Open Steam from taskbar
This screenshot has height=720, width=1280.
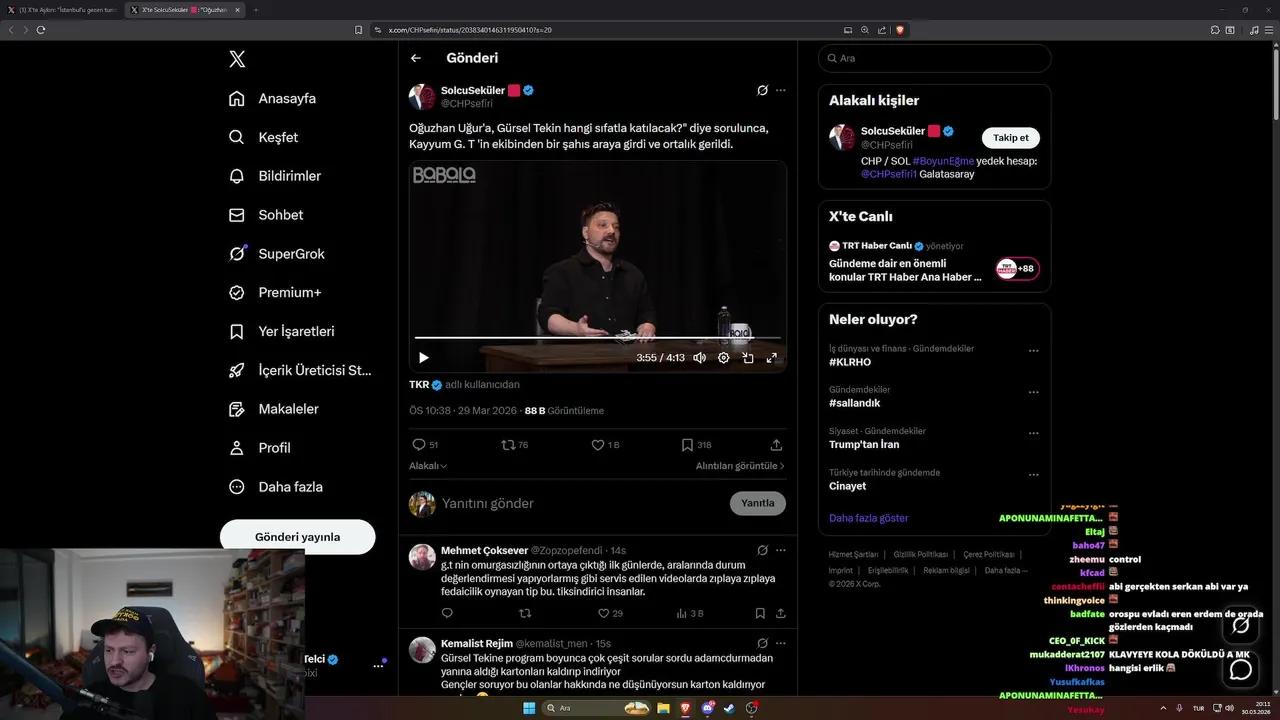(729, 708)
